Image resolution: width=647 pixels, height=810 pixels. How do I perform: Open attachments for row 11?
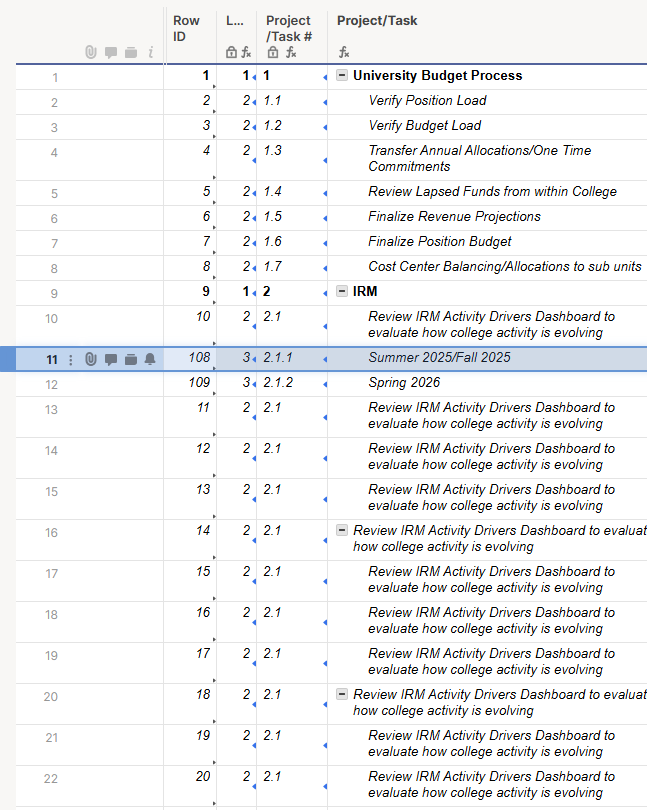[91, 359]
